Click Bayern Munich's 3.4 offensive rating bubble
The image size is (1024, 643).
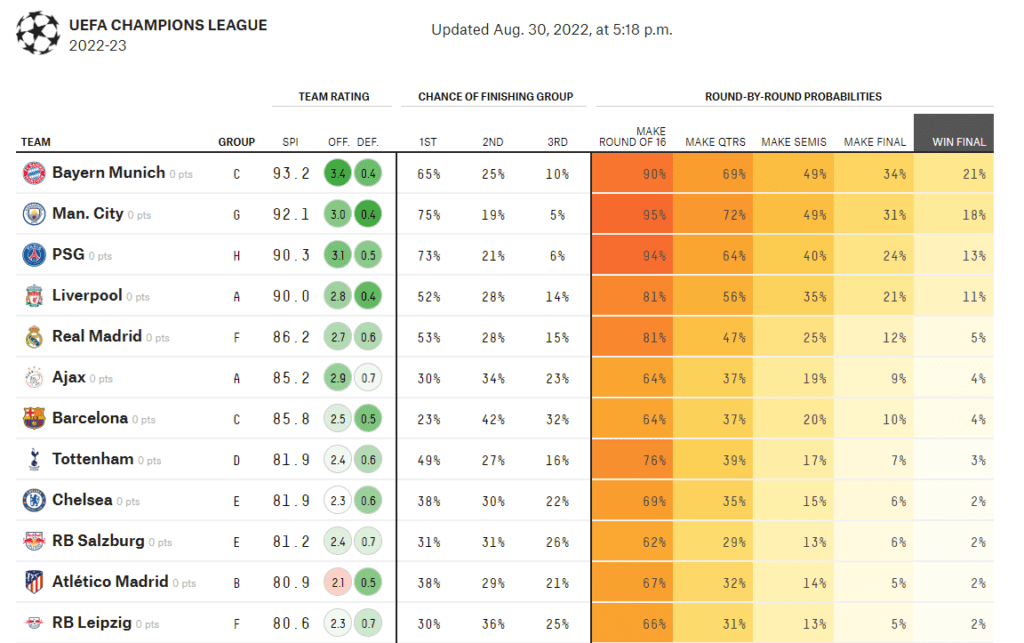pos(338,174)
